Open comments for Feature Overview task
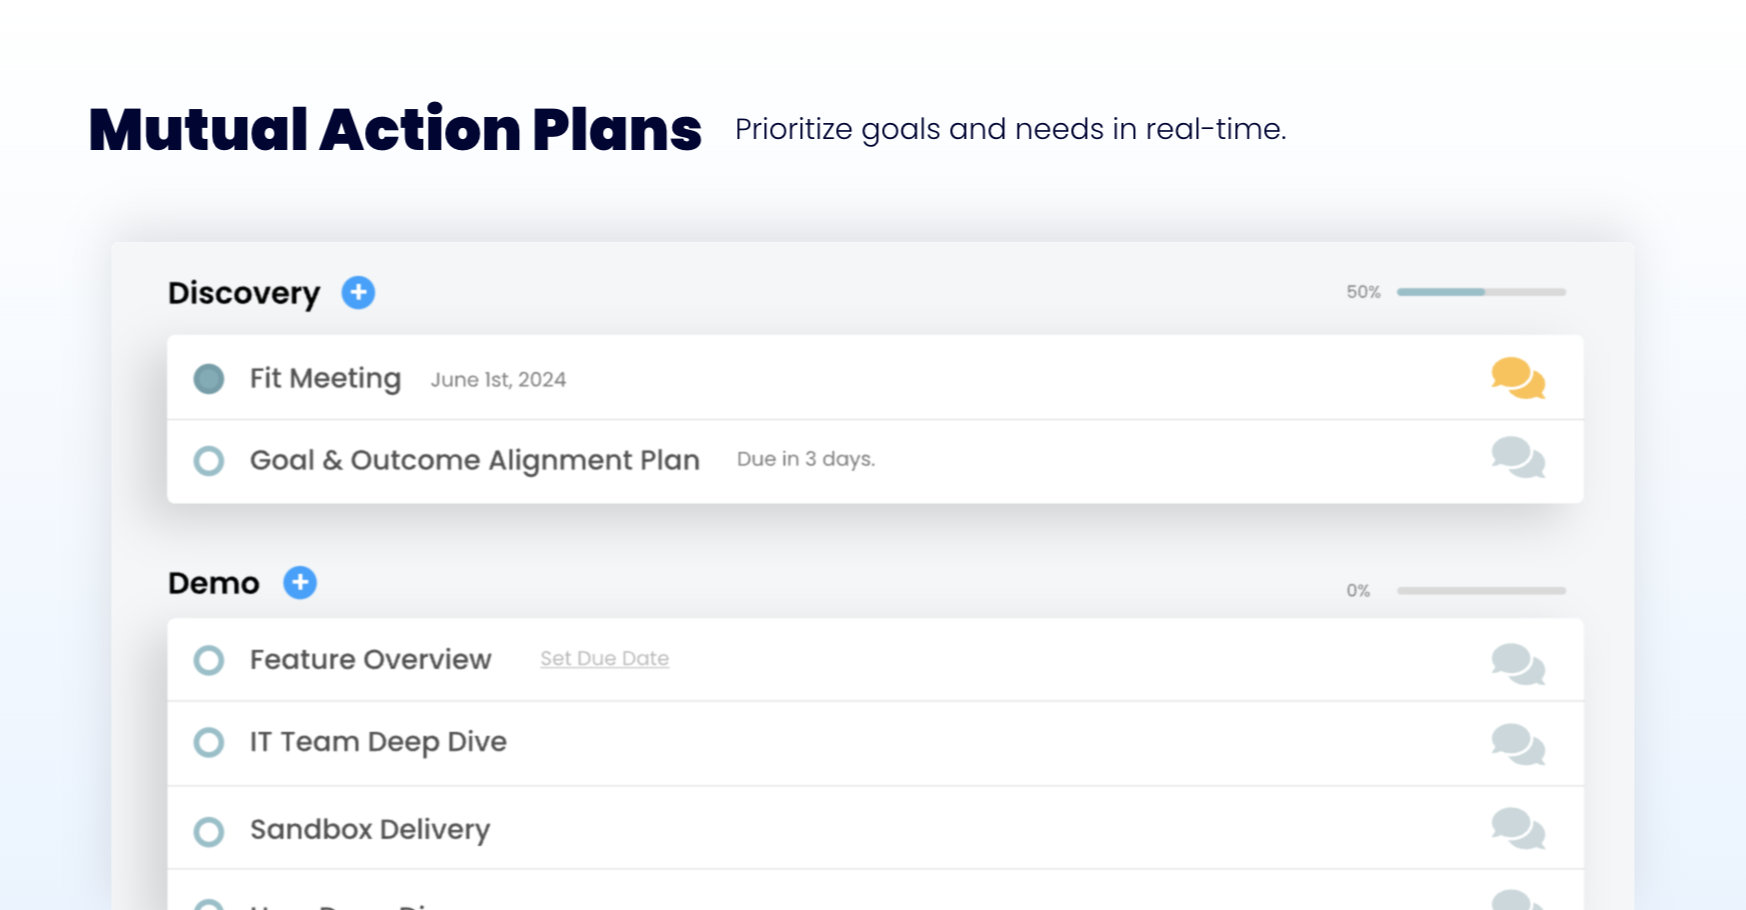Screen dimensions: 1746x910 [1517, 664]
